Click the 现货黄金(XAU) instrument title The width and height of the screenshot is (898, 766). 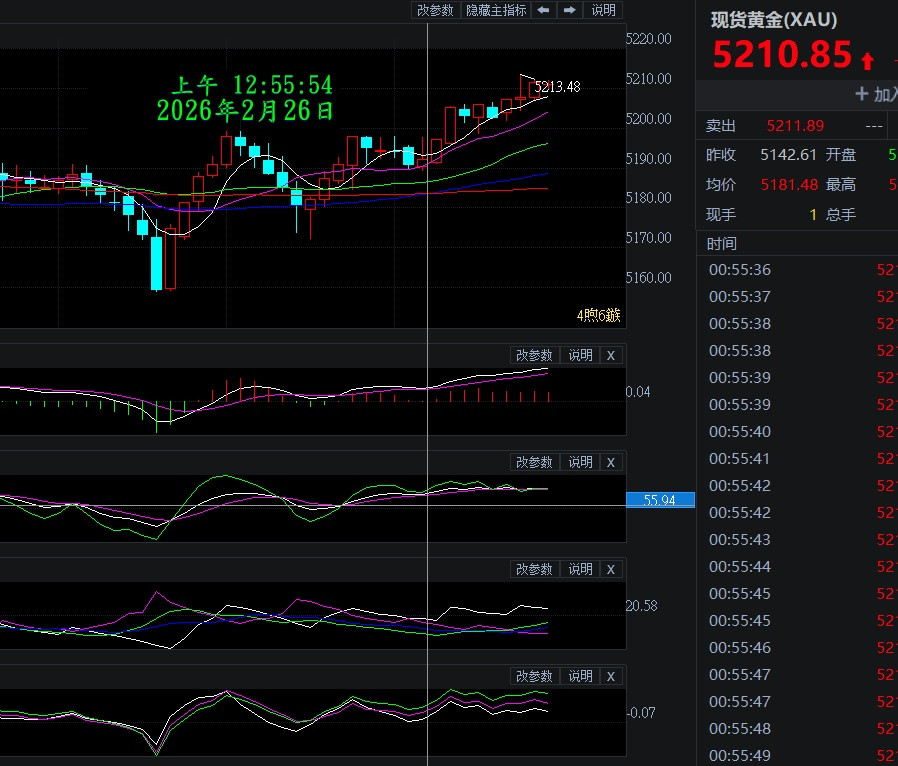click(x=774, y=20)
